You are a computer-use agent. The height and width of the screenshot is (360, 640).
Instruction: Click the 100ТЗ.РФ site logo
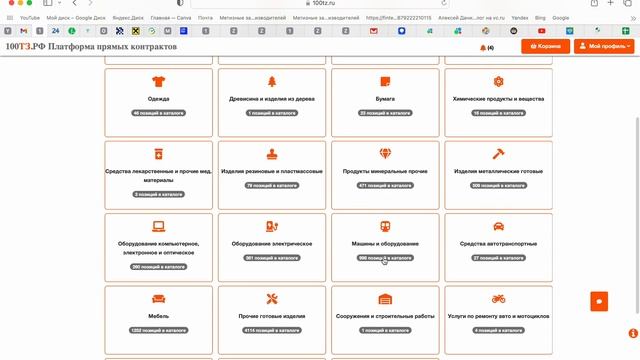coord(91,47)
